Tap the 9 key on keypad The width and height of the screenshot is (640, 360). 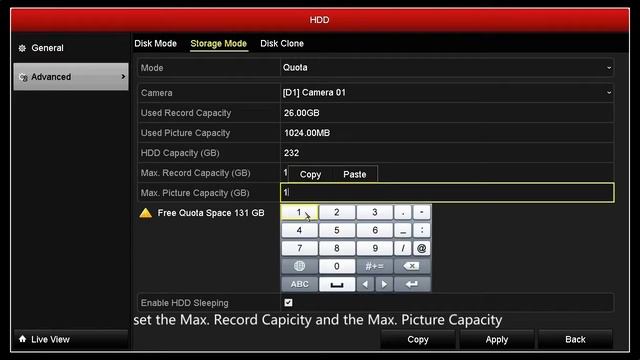(375, 248)
